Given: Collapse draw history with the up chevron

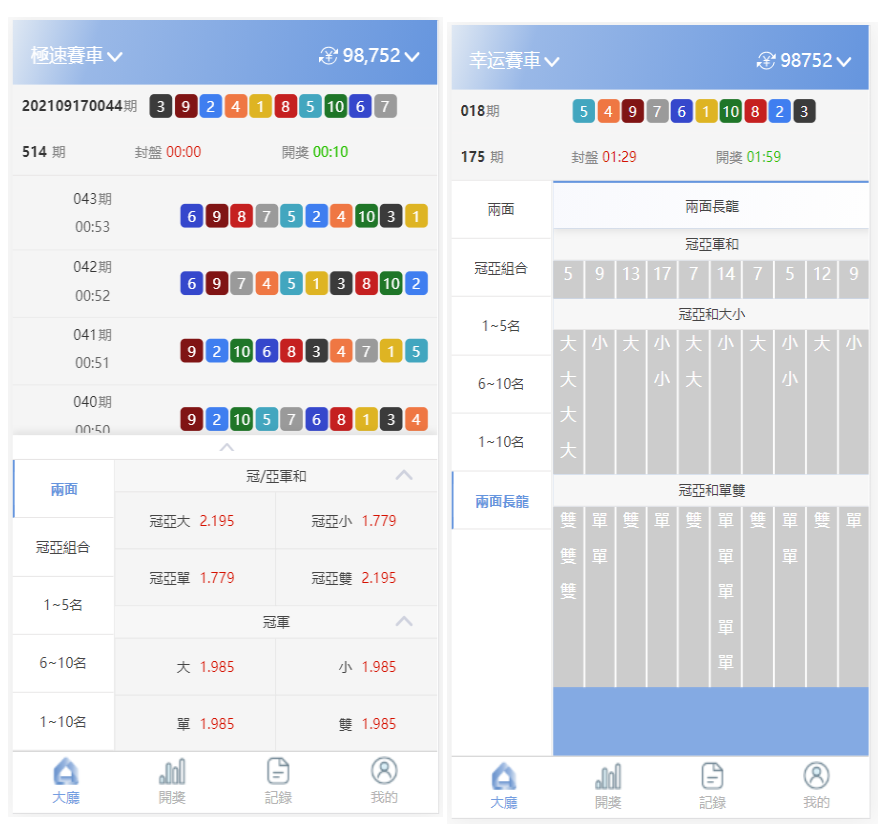Looking at the screenshot, I should [227, 447].
